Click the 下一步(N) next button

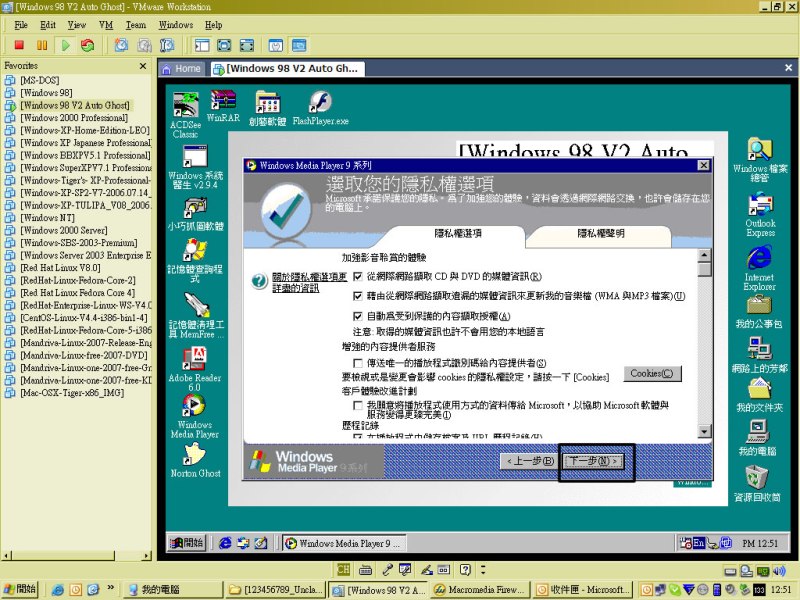click(x=593, y=461)
